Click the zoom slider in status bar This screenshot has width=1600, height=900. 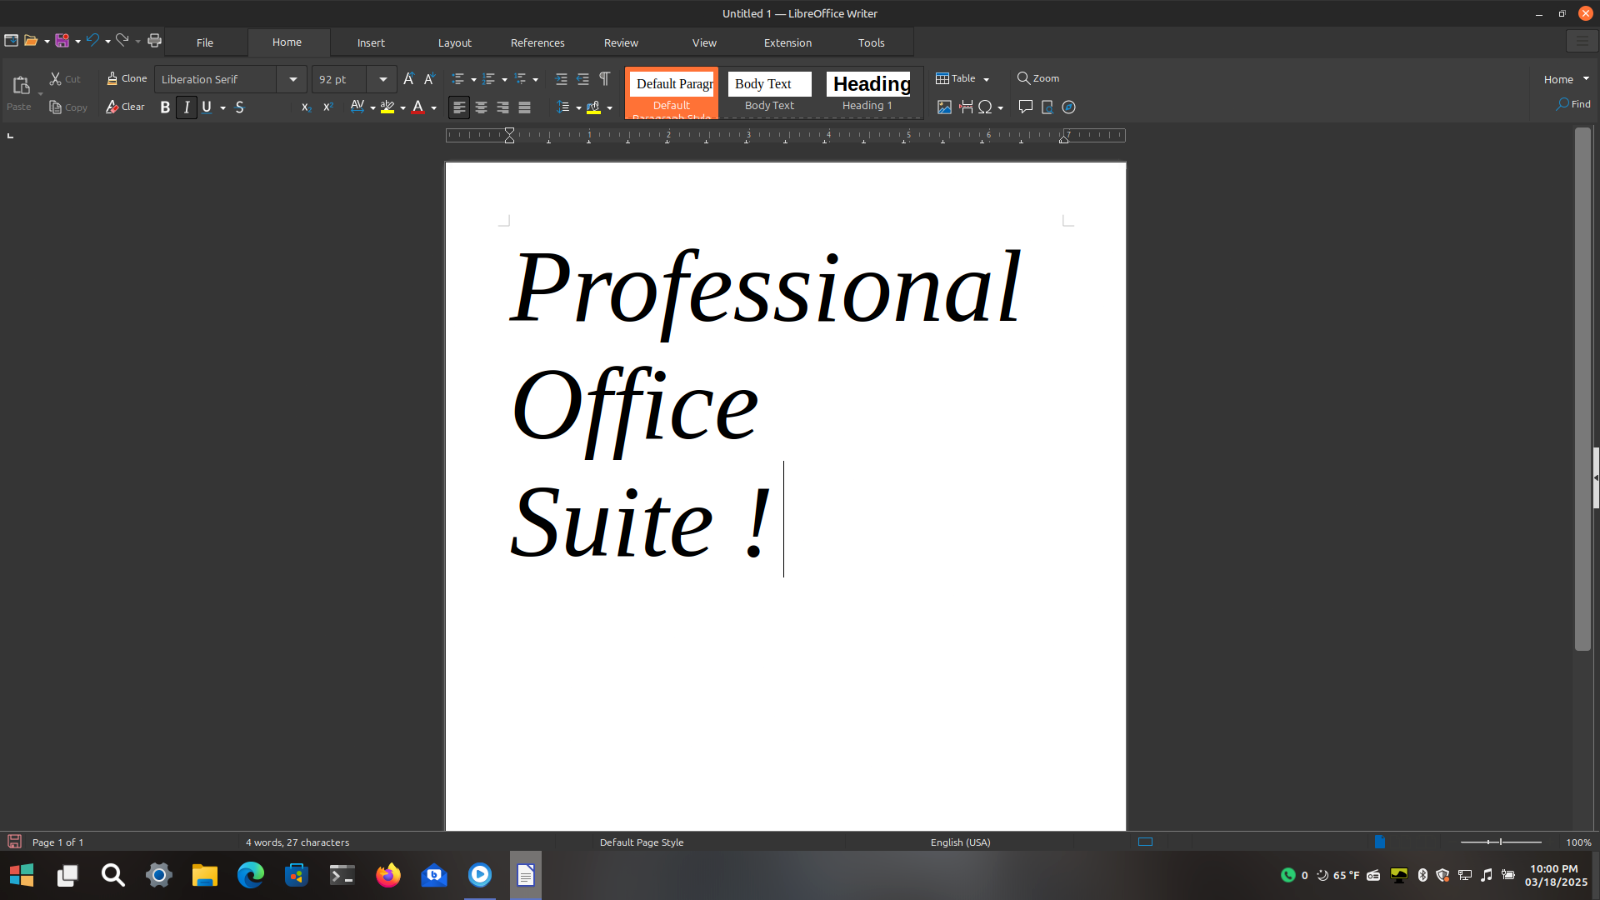click(1500, 842)
